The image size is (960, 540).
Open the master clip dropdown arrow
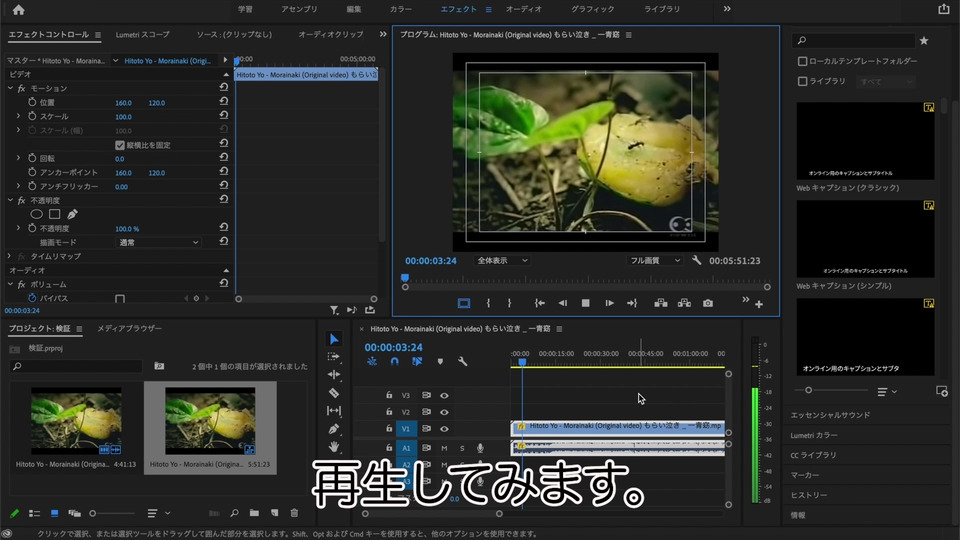coord(115,61)
